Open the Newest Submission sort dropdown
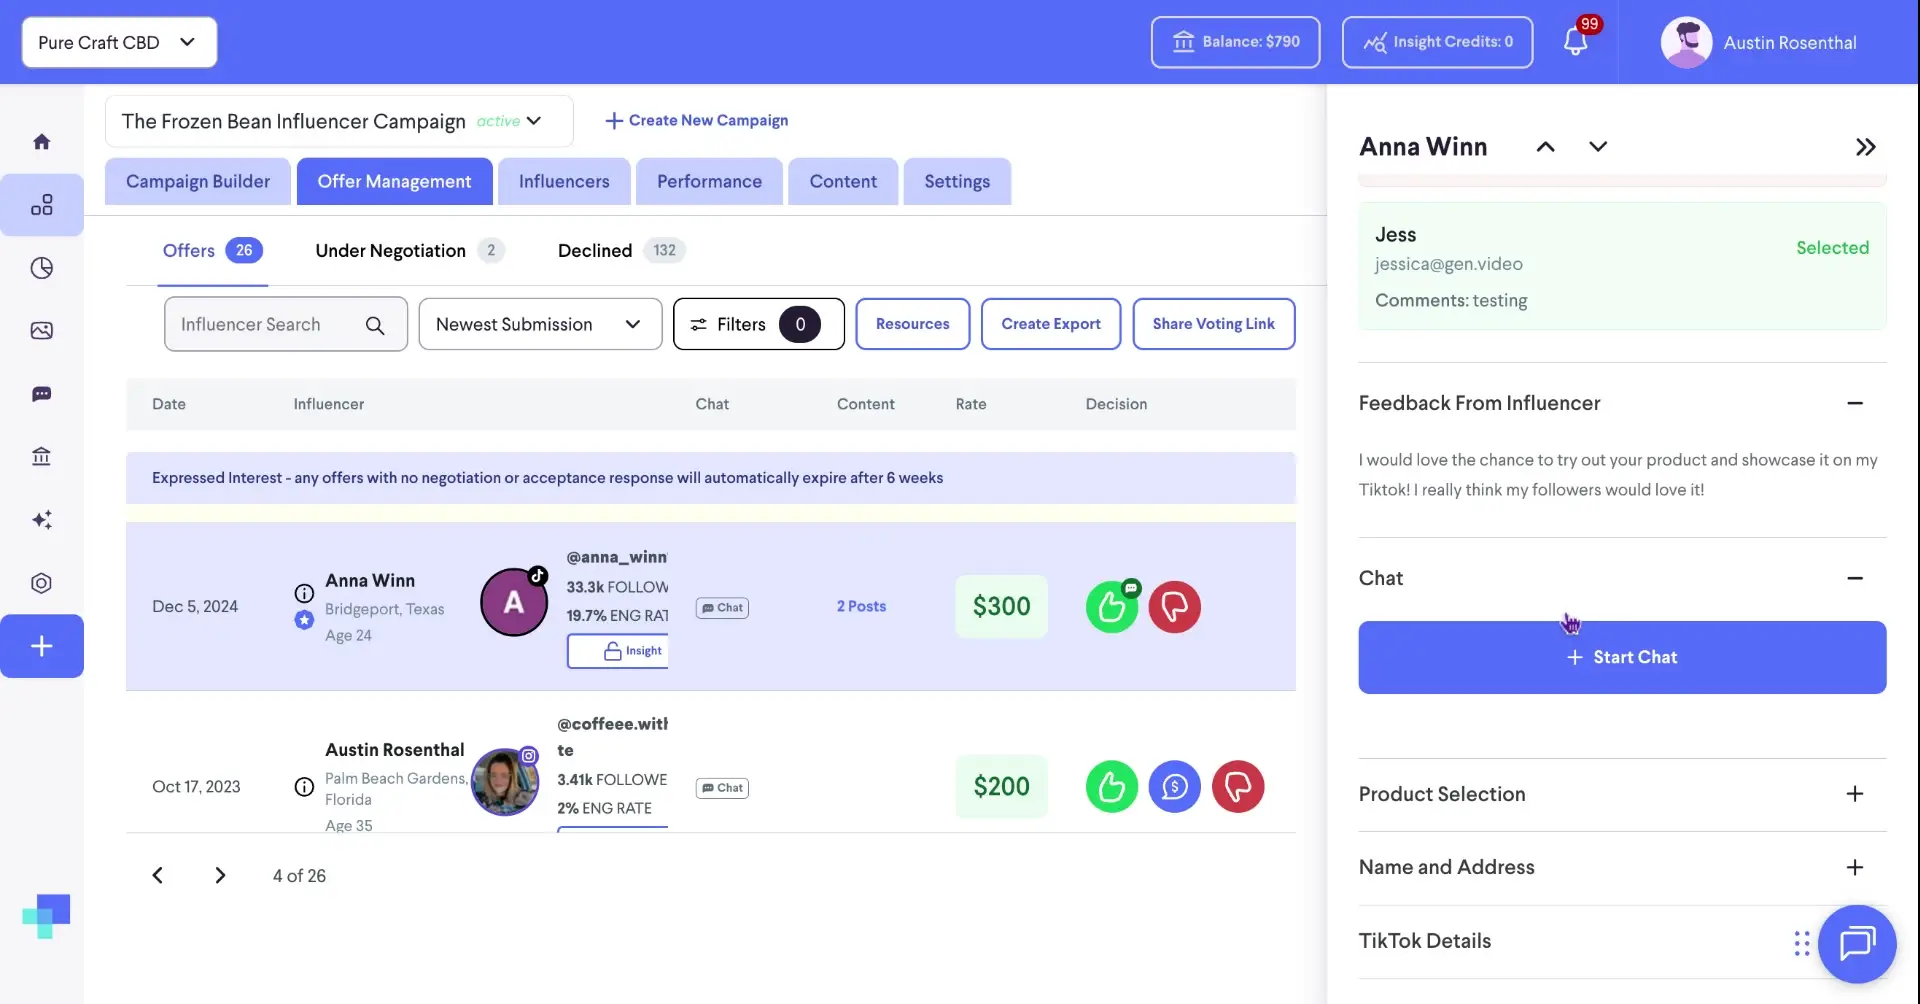1920x1004 pixels. click(x=540, y=323)
